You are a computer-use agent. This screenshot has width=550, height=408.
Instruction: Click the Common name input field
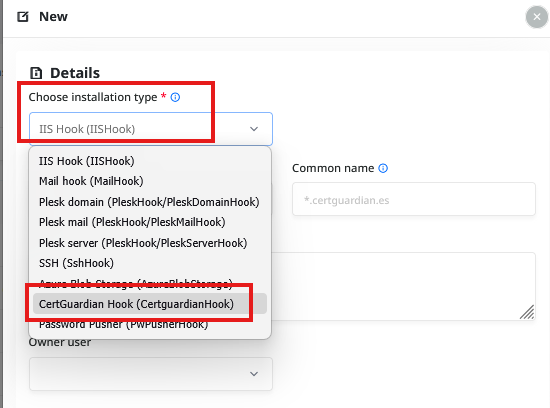pyautogui.click(x=414, y=199)
